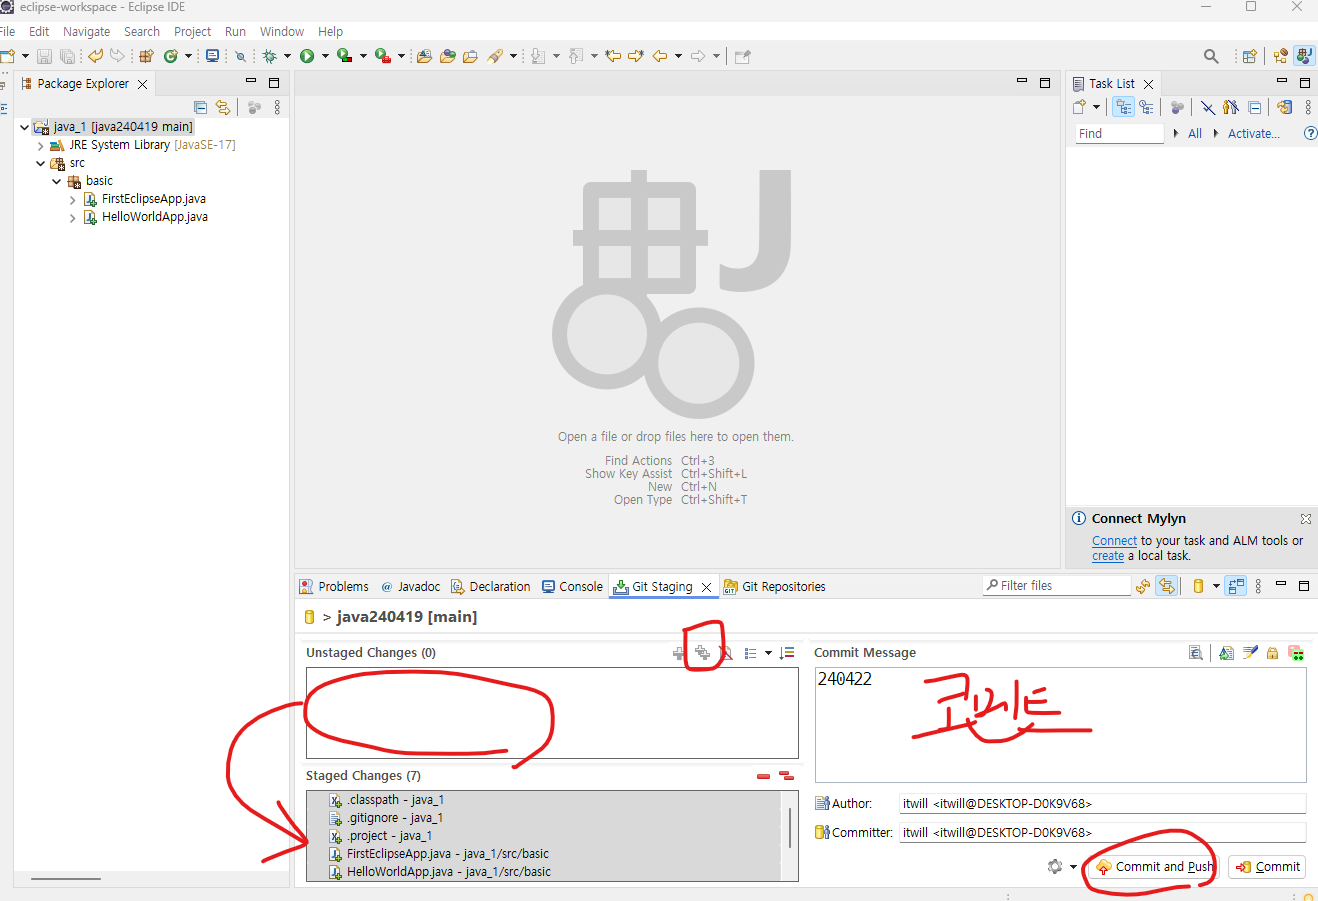Toggle Git Staging column layout icon

click(1236, 586)
